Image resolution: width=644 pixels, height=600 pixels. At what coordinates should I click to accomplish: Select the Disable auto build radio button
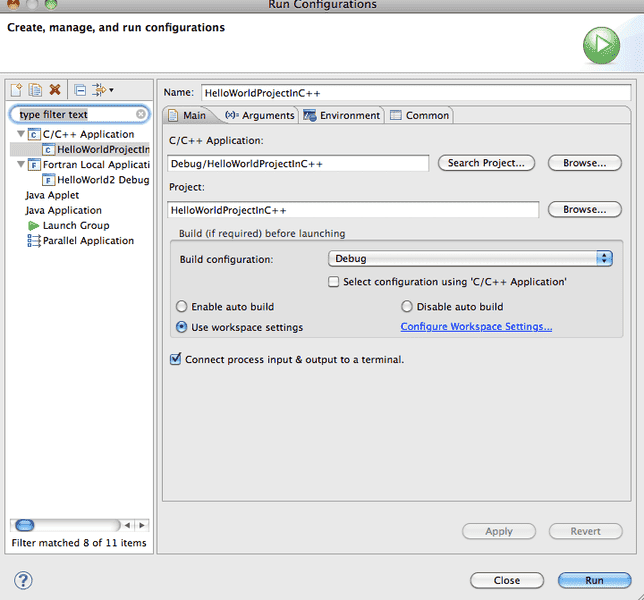click(x=407, y=307)
